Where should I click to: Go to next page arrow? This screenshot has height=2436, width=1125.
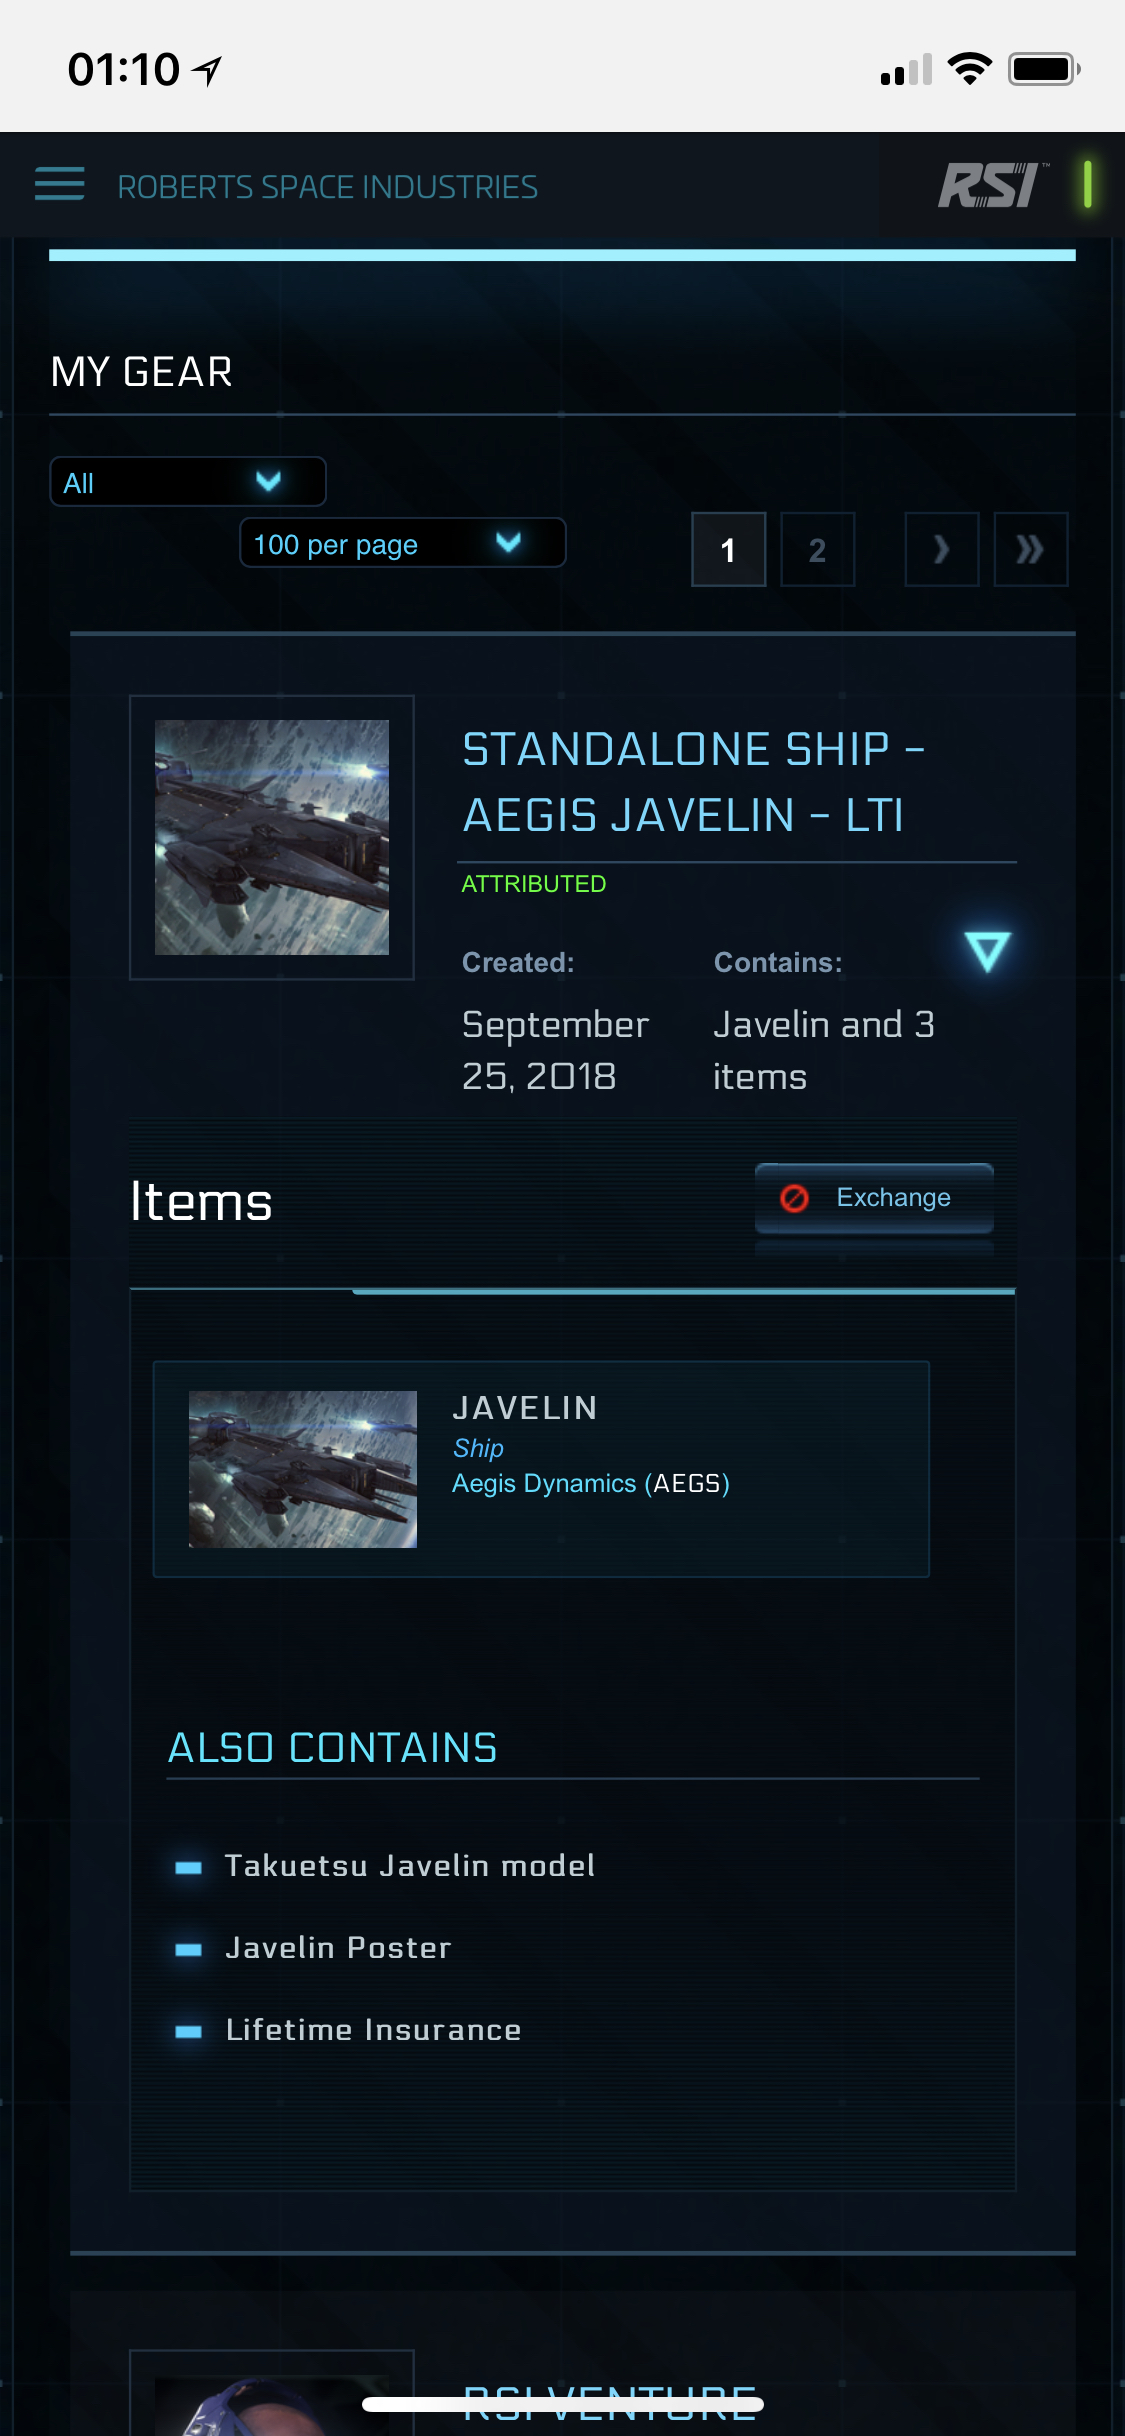pos(941,549)
